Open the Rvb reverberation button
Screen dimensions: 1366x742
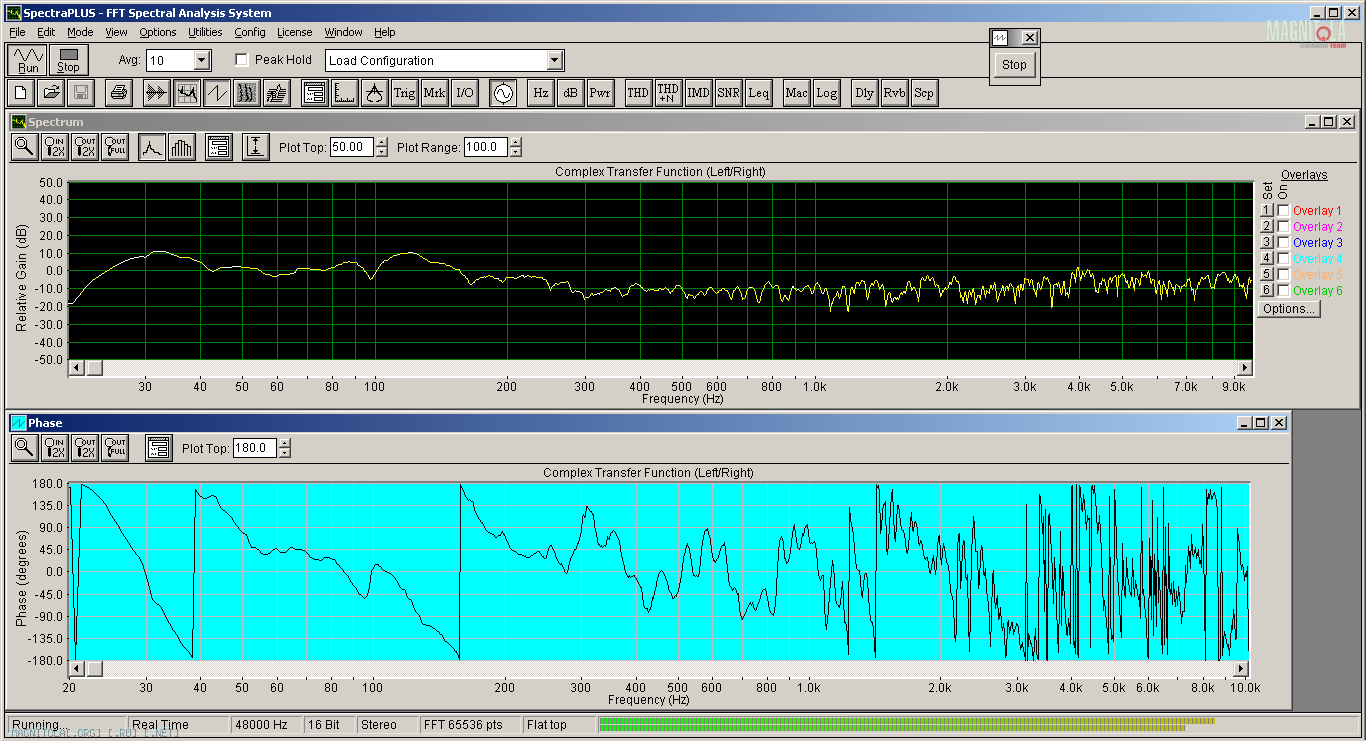[x=895, y=93]
